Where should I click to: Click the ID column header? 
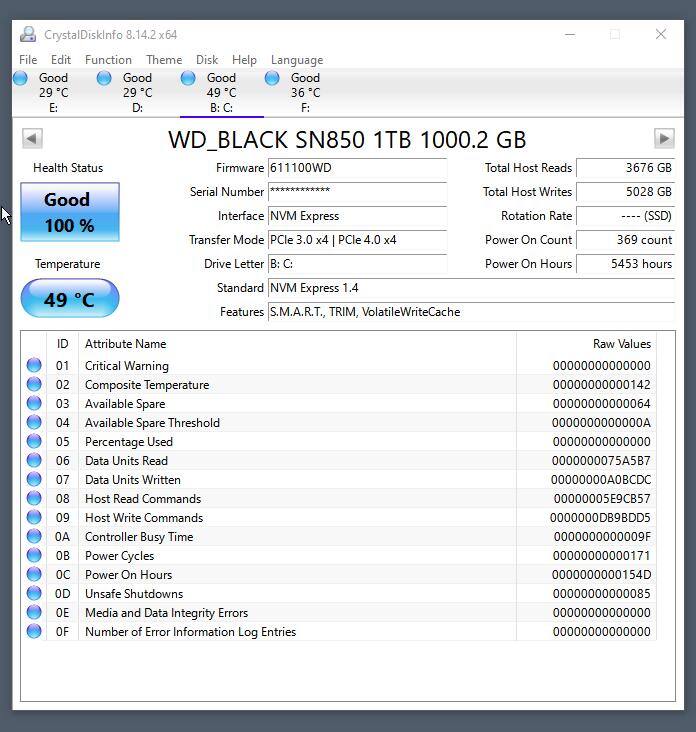coord(63,344)
